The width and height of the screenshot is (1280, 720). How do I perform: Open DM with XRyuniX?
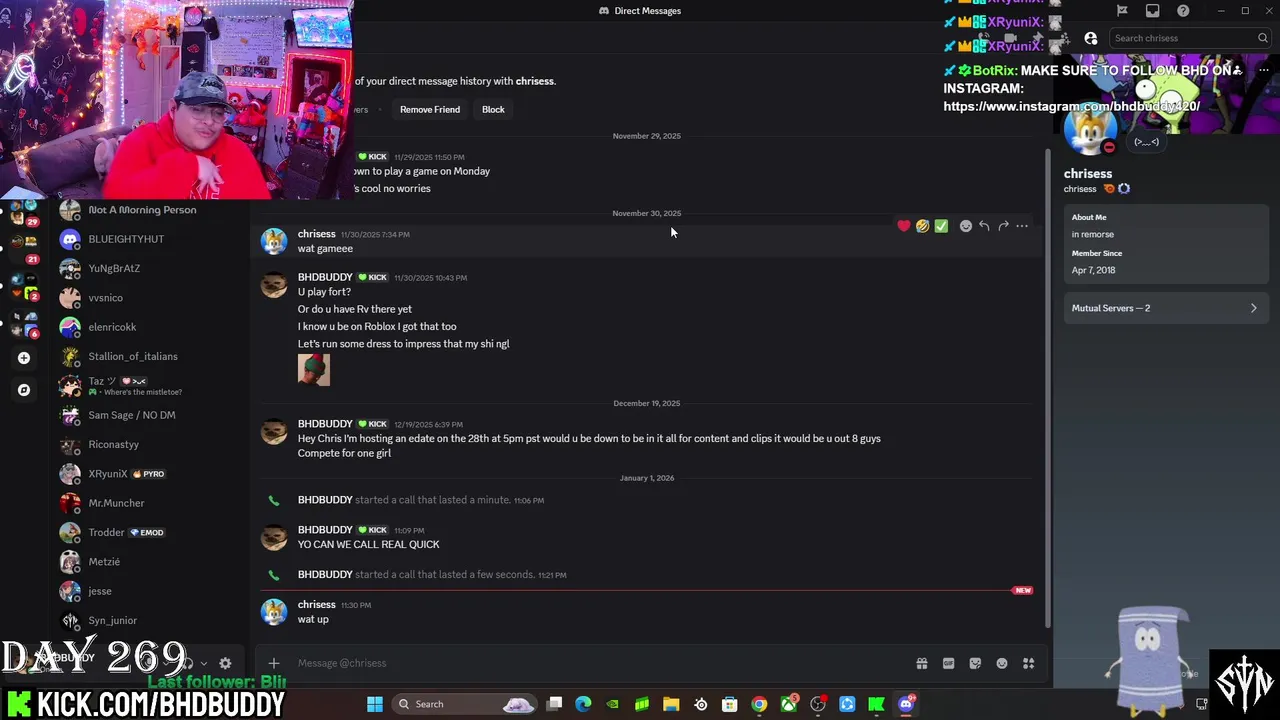coord(150,474)
